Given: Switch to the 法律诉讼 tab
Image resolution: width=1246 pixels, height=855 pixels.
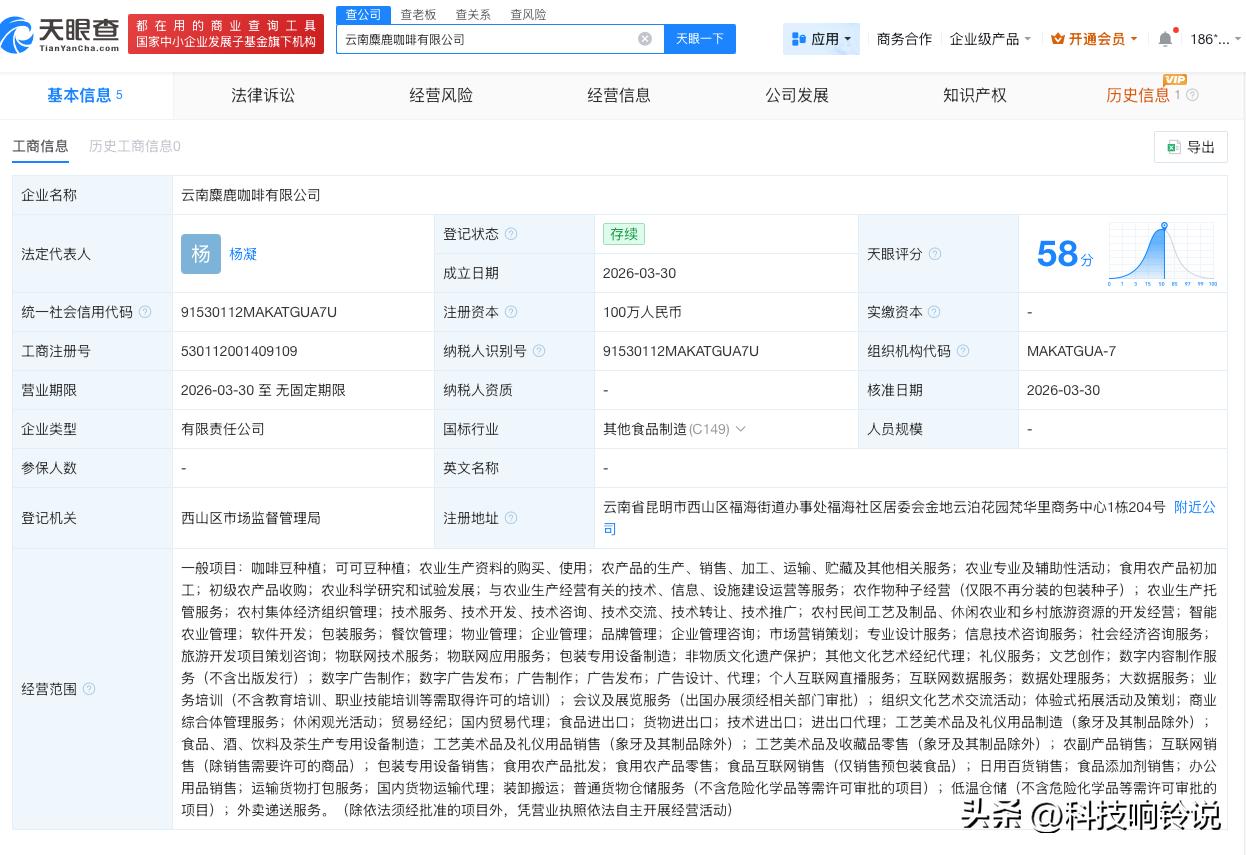Looking at the screenshot, I should click(263, 95).
